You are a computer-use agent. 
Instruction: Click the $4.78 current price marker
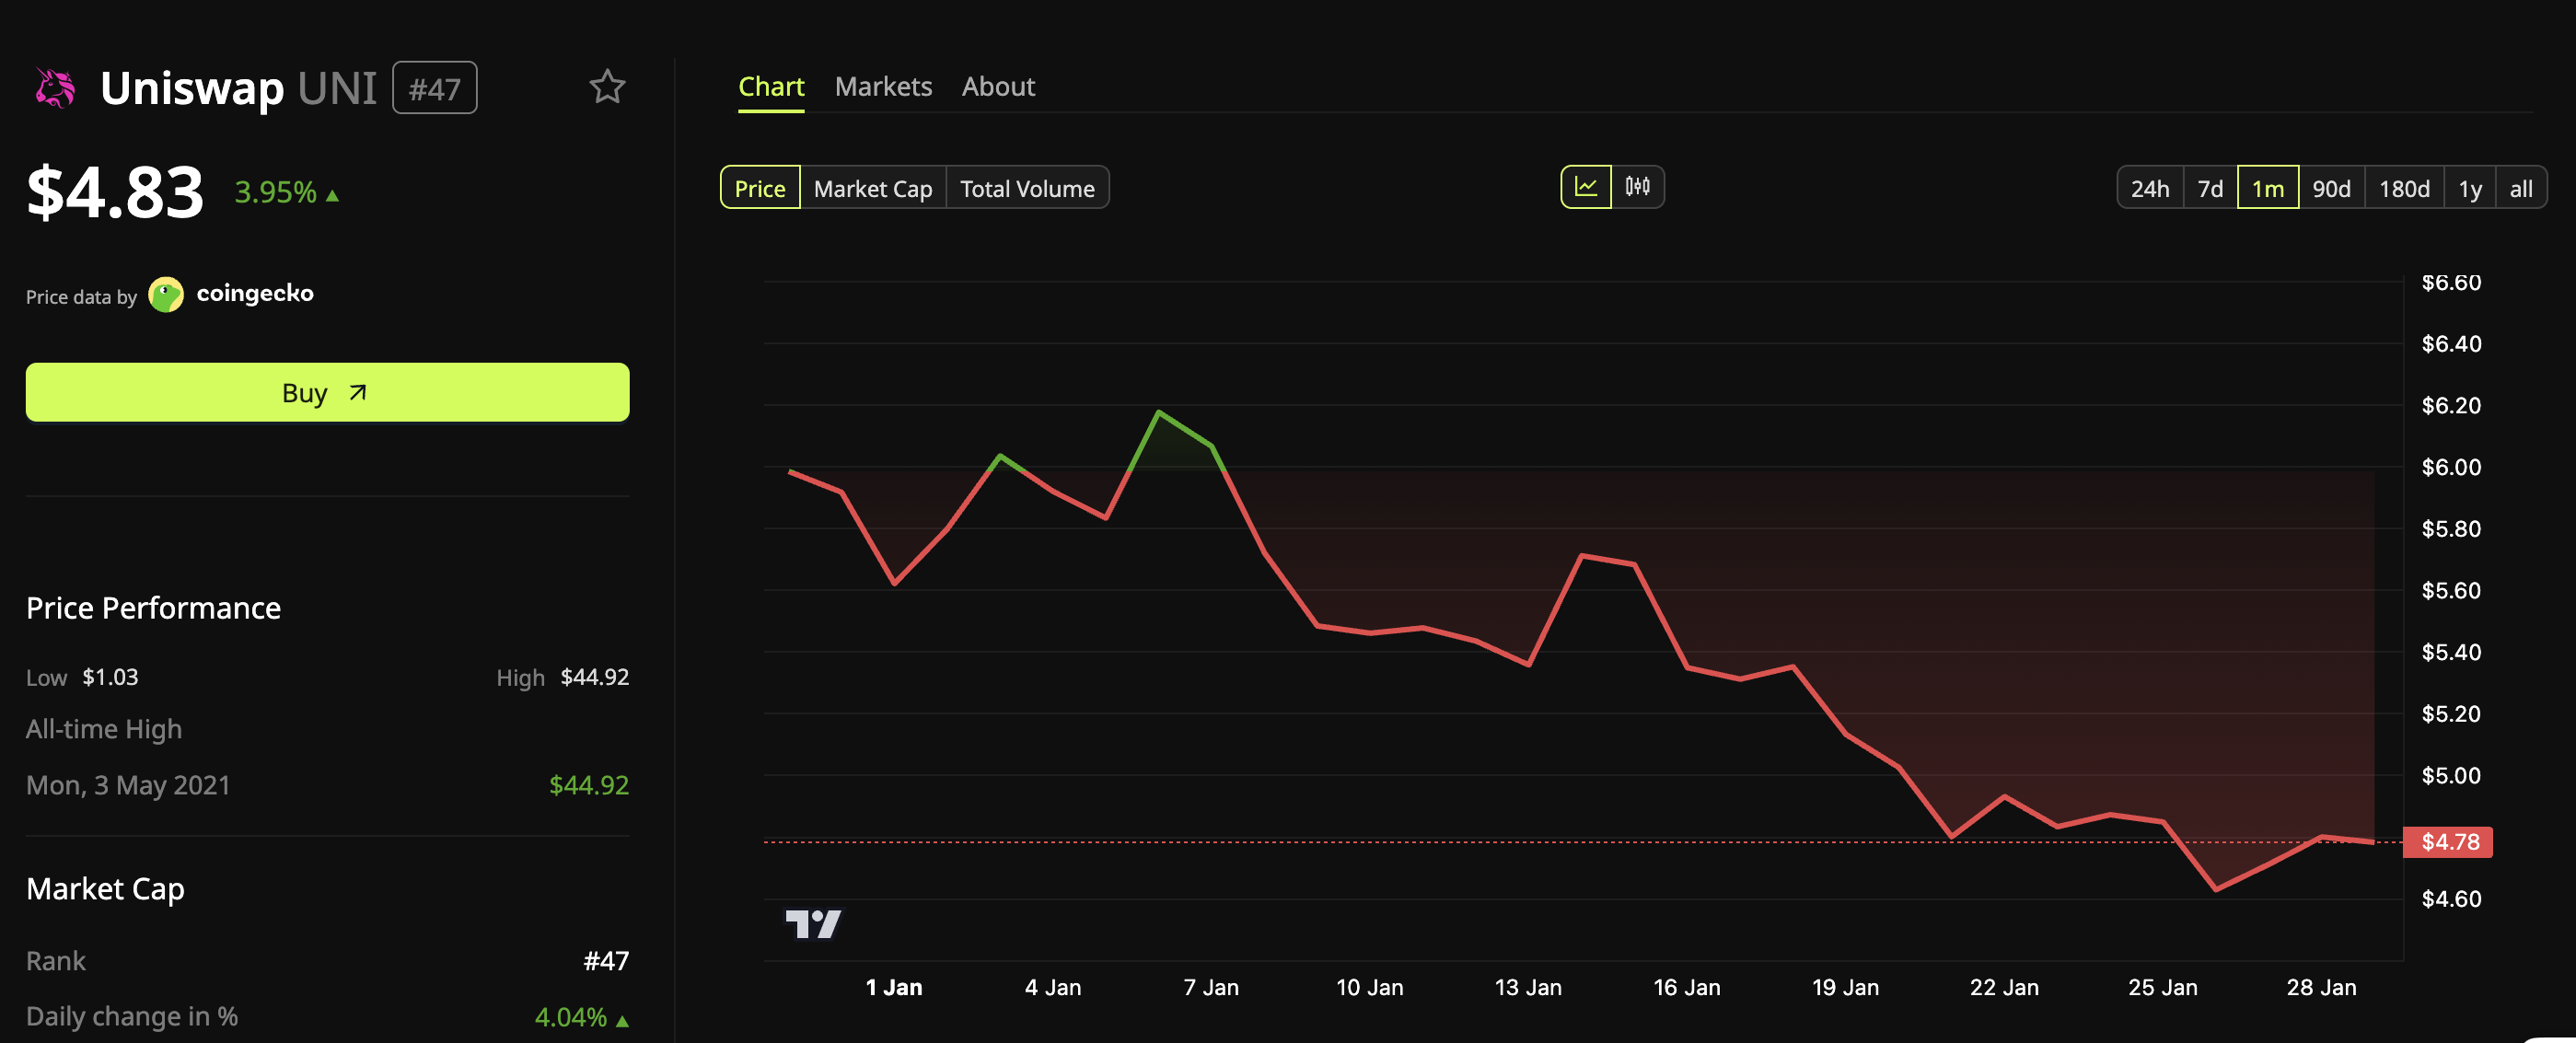pos(2449,842)
